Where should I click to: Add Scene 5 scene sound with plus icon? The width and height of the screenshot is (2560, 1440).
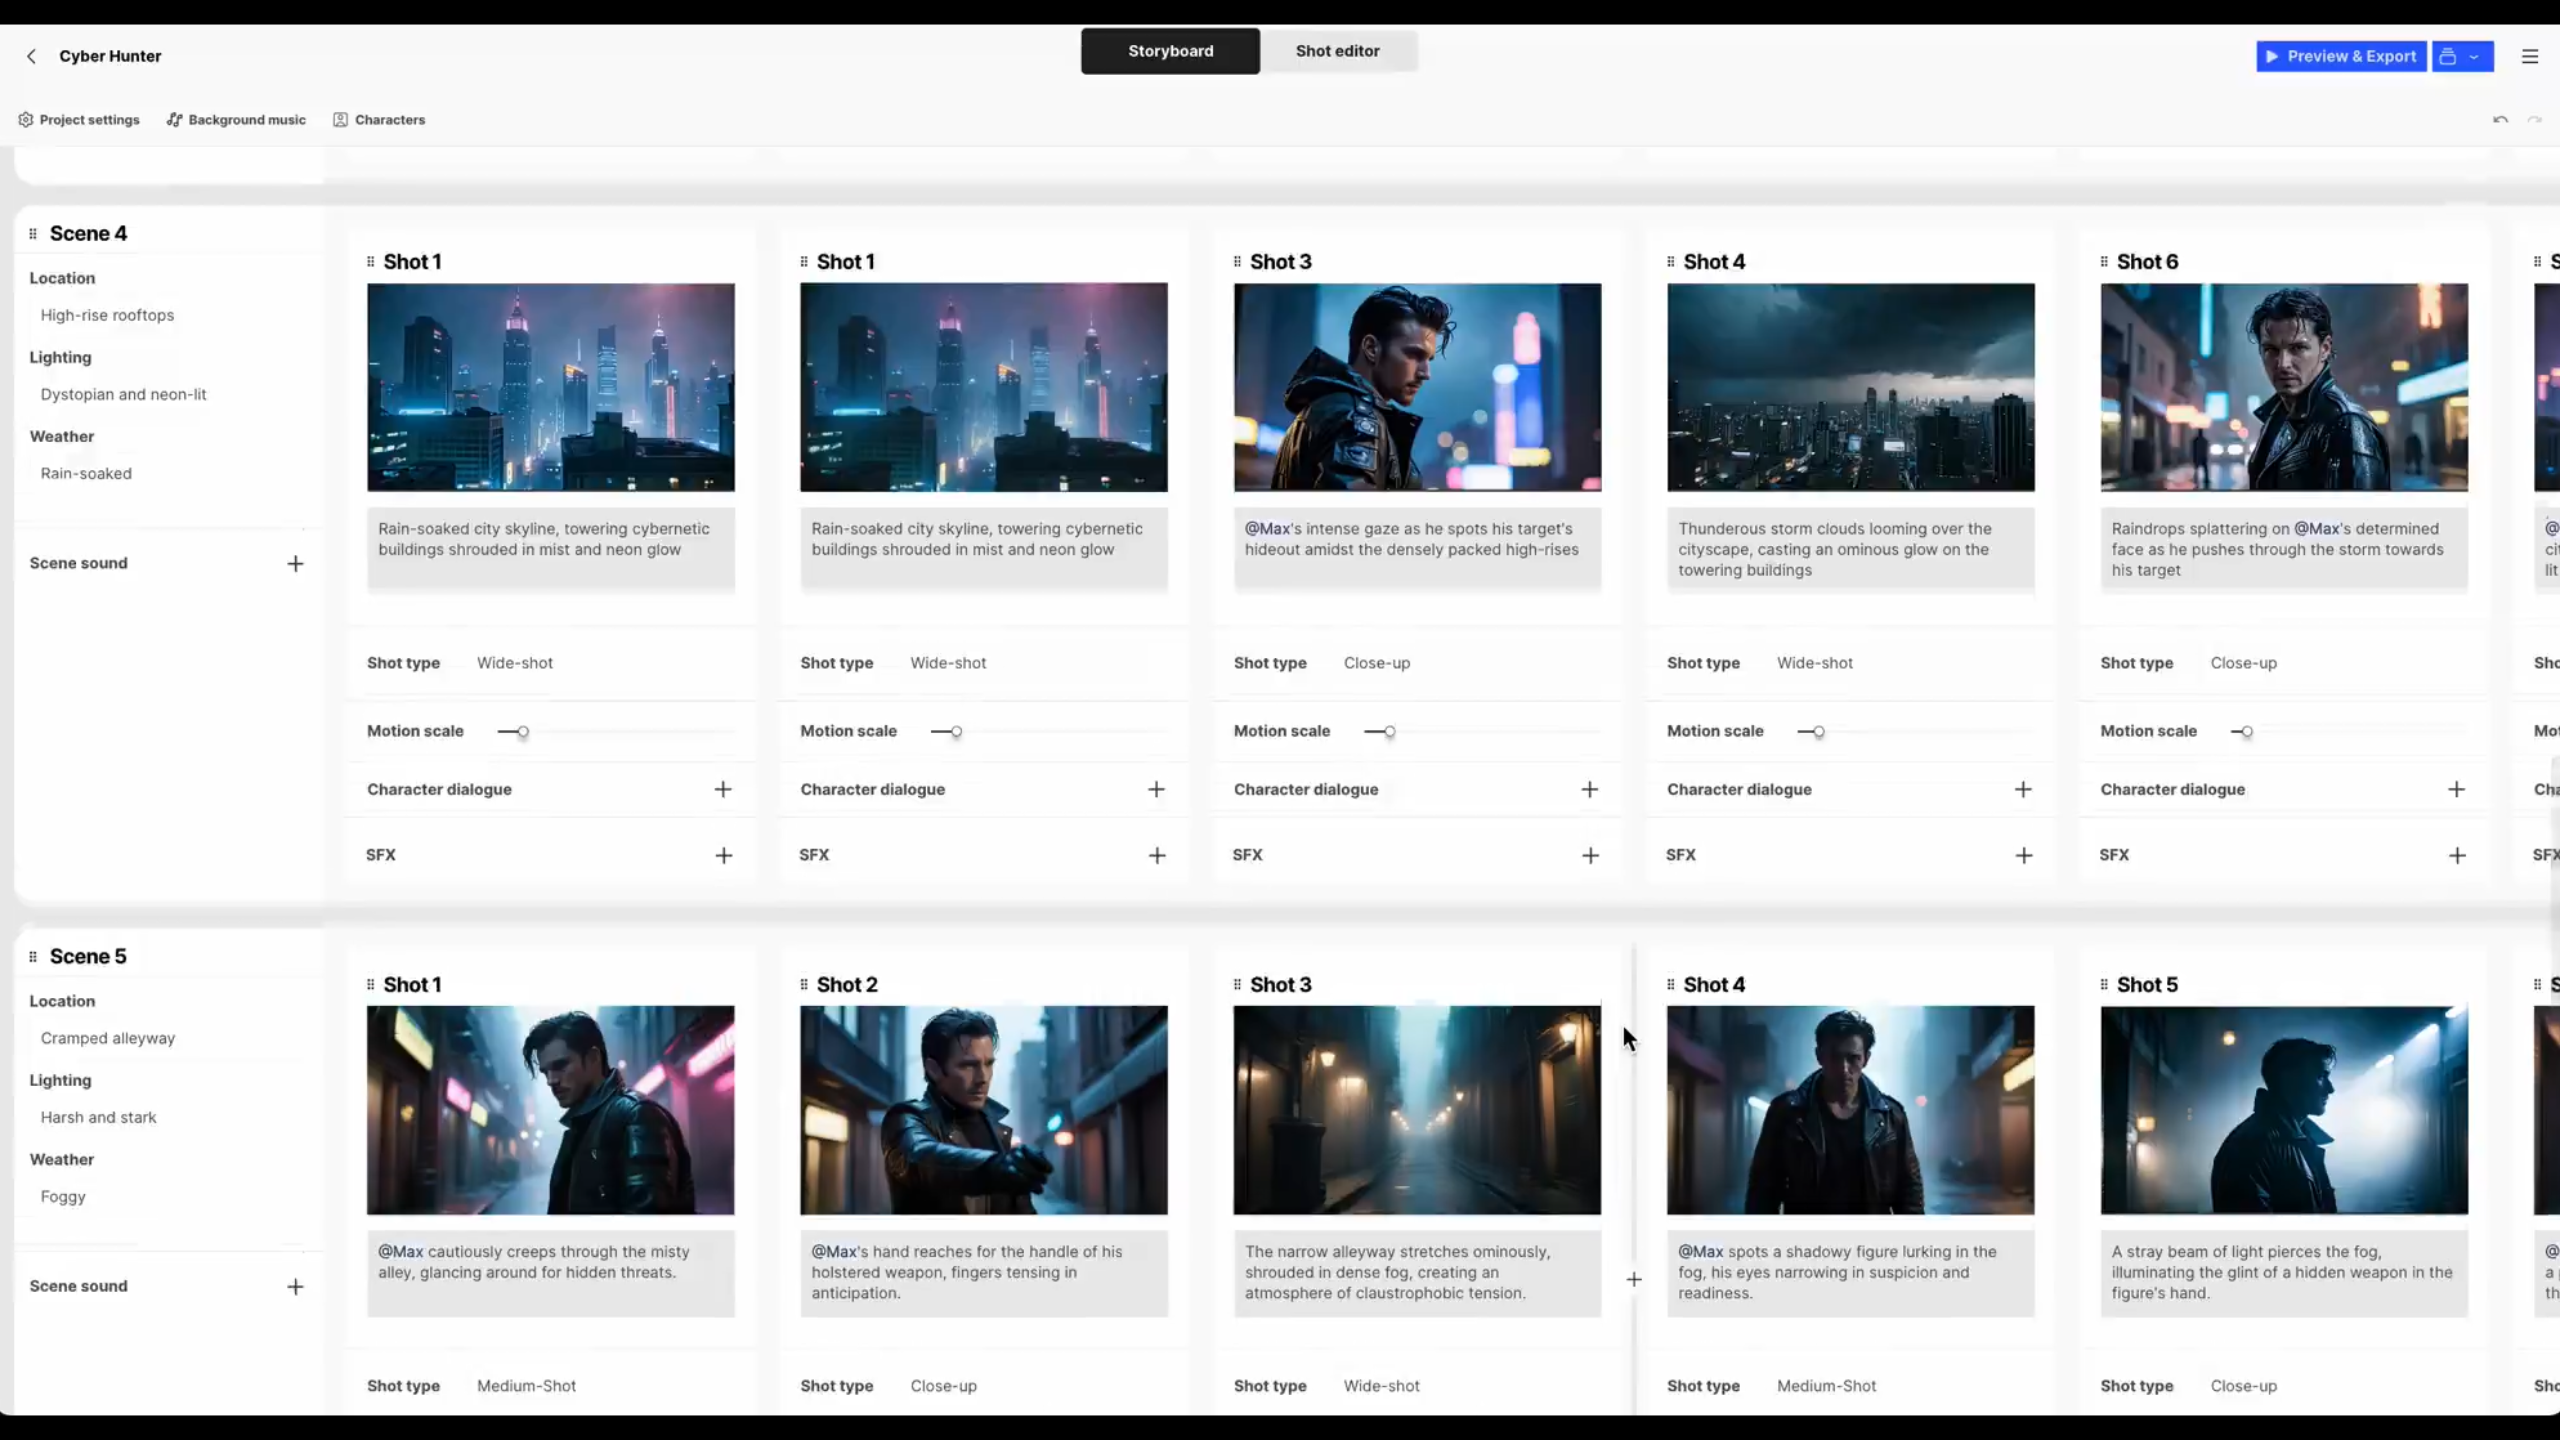coord(295,1287)
